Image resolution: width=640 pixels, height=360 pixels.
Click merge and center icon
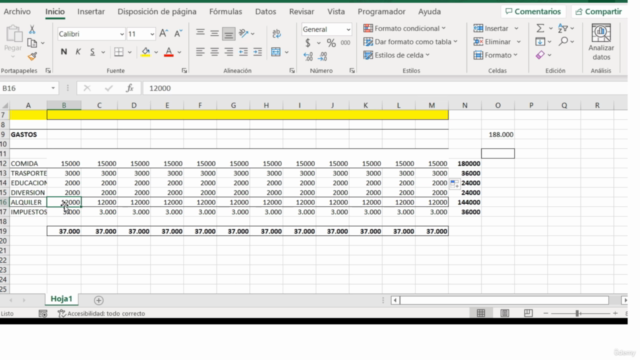coord(276,52)
